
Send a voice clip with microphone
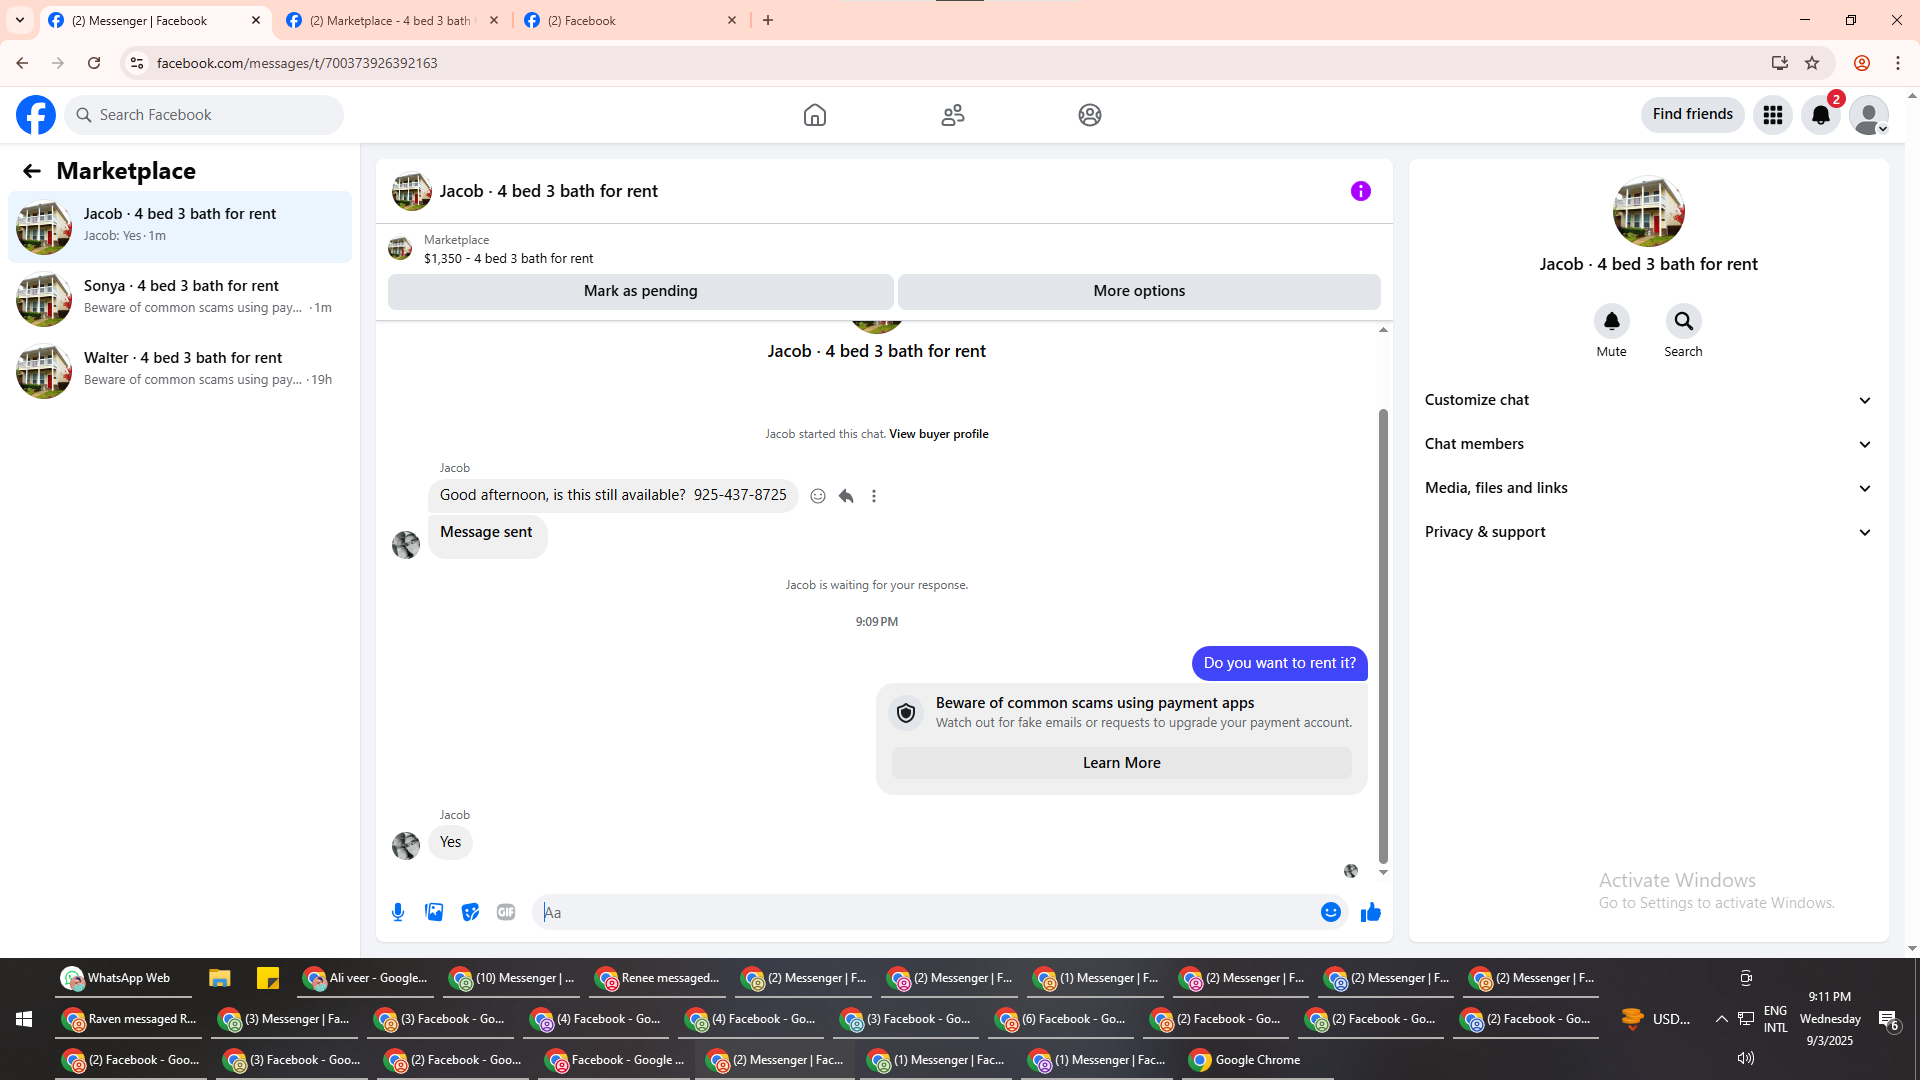[398, 912]
